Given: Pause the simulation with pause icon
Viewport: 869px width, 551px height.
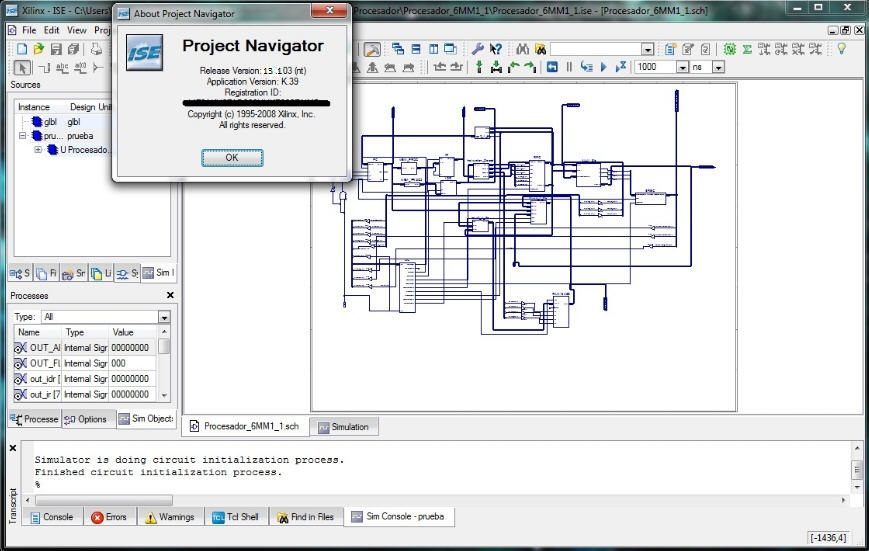Looking at the screenshot, I should coord(569,67).
